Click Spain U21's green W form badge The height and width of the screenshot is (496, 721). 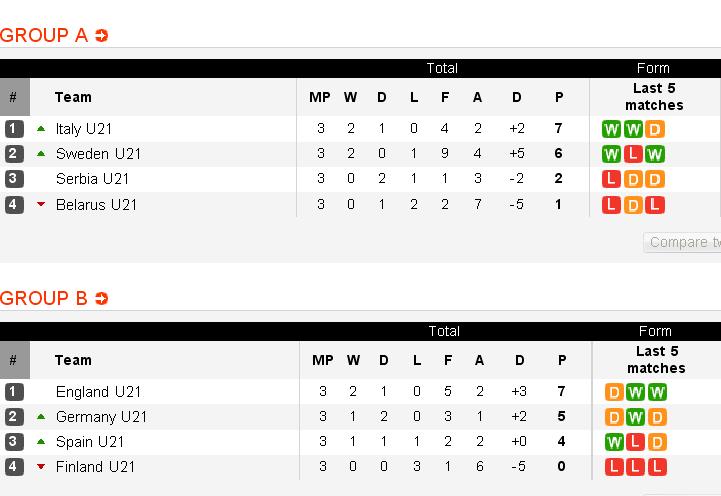click(x=614, y=442)
